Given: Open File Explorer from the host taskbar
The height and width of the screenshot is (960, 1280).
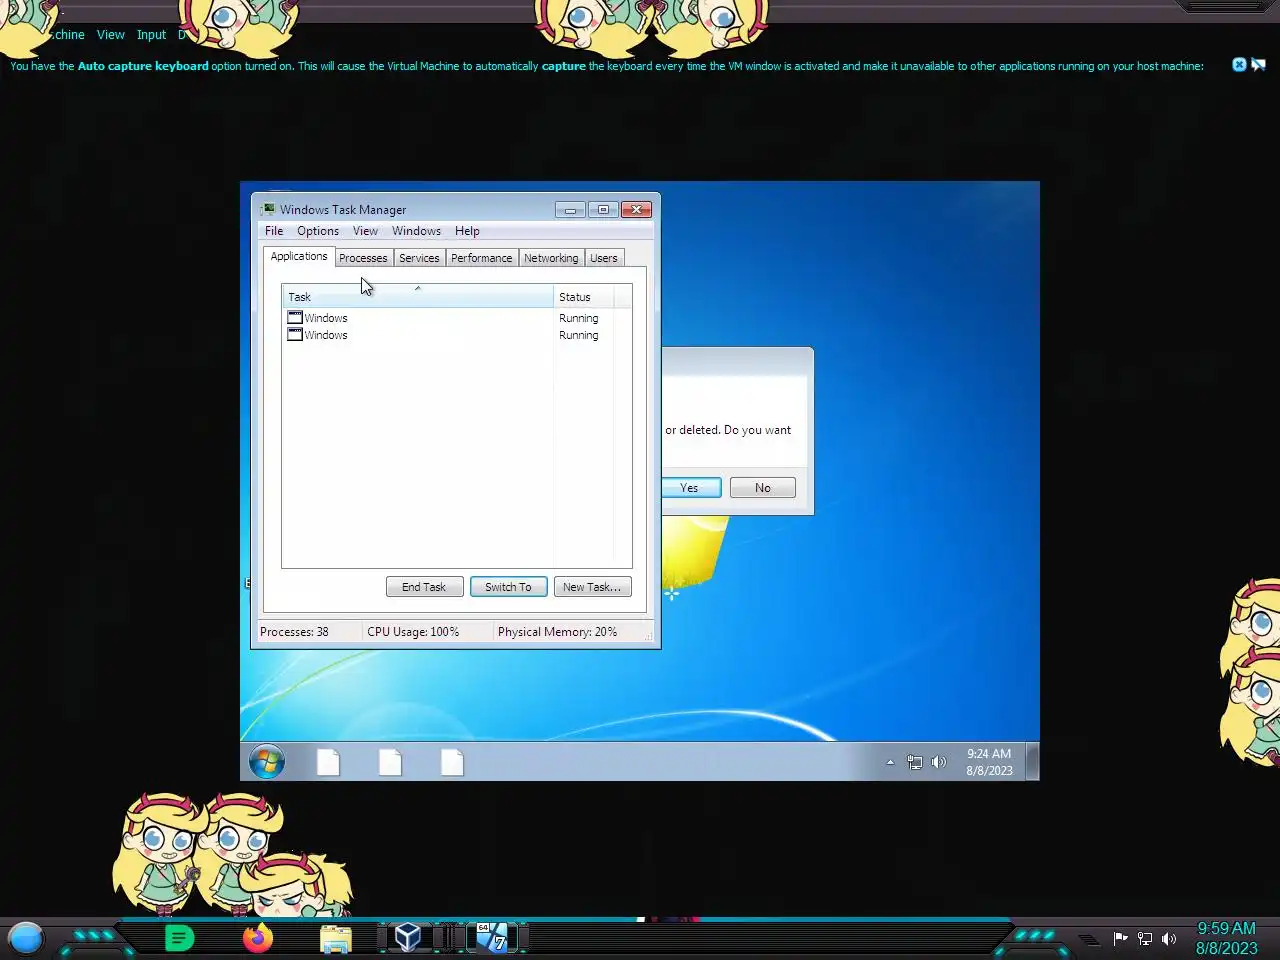Looking at the screenshot, I should coord(336,938).
